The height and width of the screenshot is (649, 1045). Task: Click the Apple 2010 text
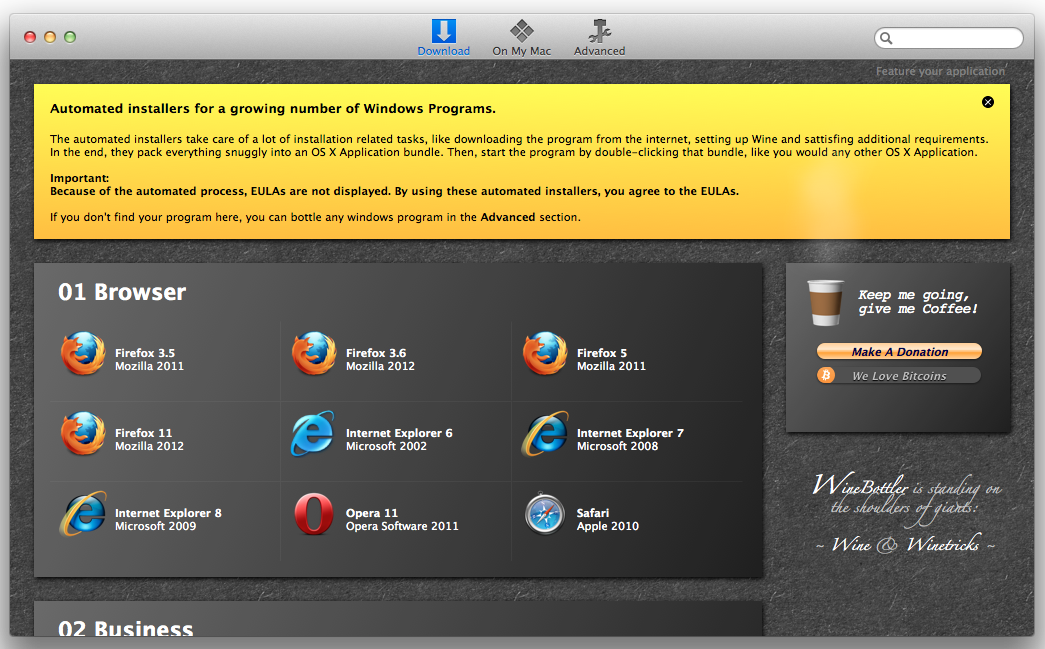[608, 526]
